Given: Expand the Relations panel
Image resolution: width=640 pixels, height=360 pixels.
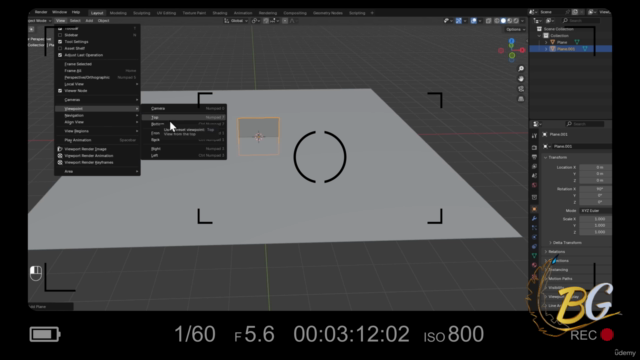Looking at the screenshot, I should tap(546, 252).
